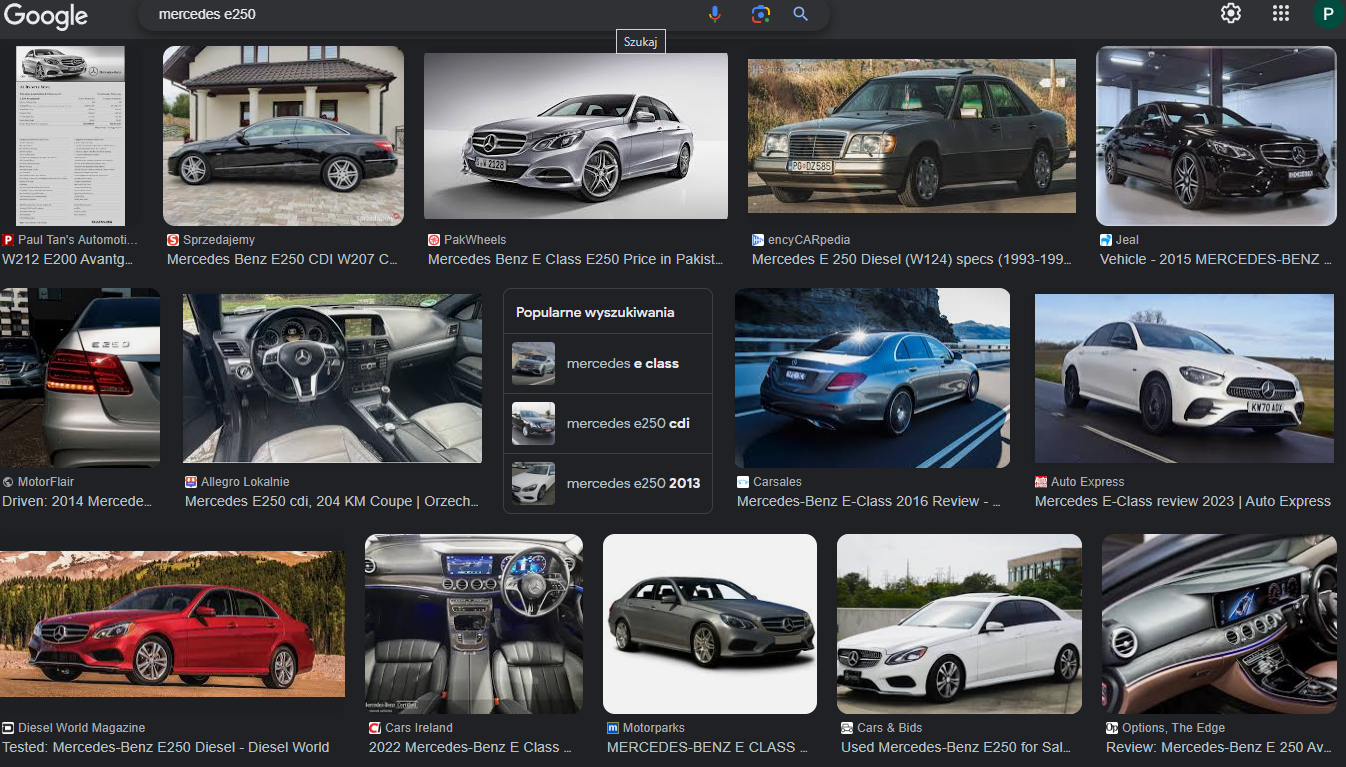Click the Allegro Lokalnie source favicon
Image resolution: width=1346 pixels, height=767 pixels.
[191, 482]
